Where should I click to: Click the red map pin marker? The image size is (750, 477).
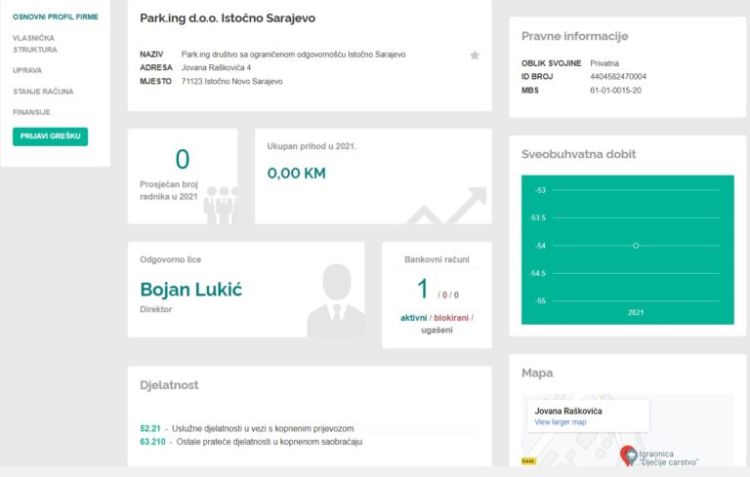(628, 455)
